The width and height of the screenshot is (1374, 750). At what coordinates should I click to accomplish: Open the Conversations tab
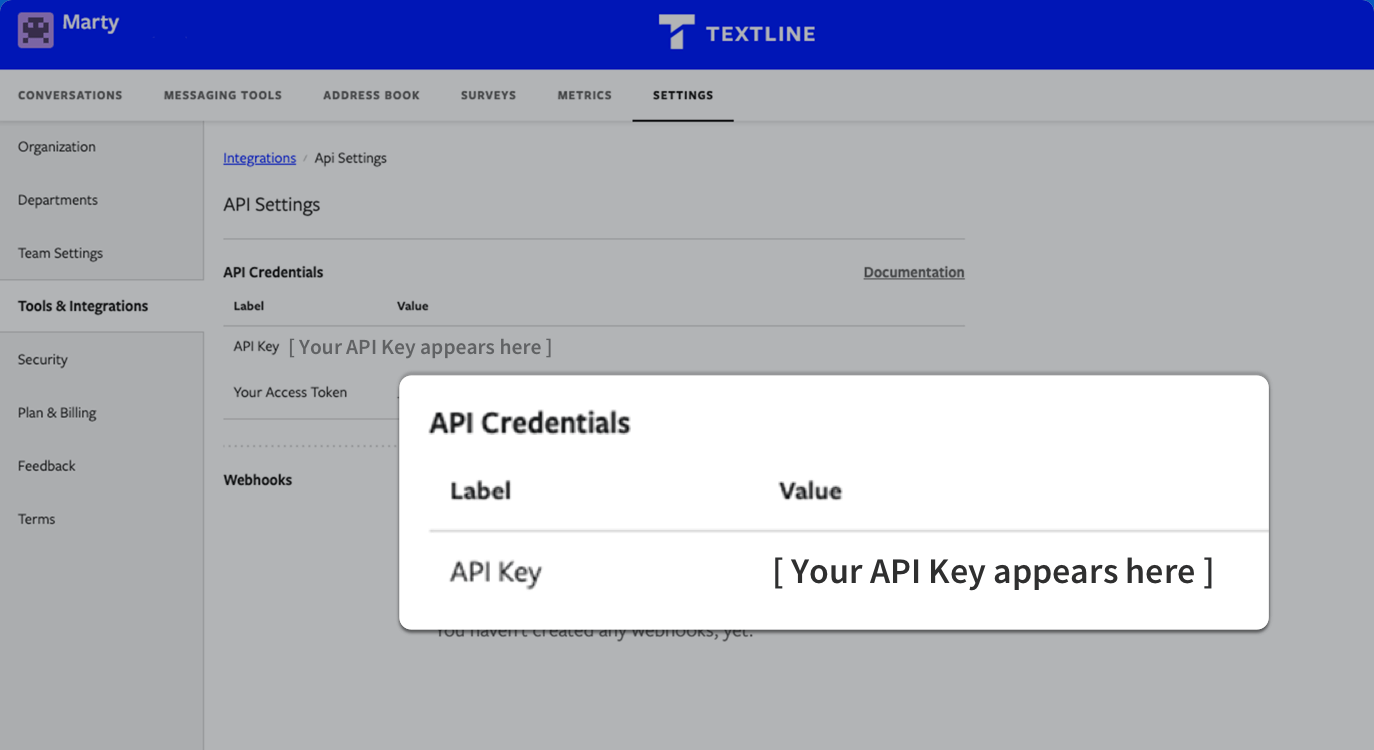(70, 95)
